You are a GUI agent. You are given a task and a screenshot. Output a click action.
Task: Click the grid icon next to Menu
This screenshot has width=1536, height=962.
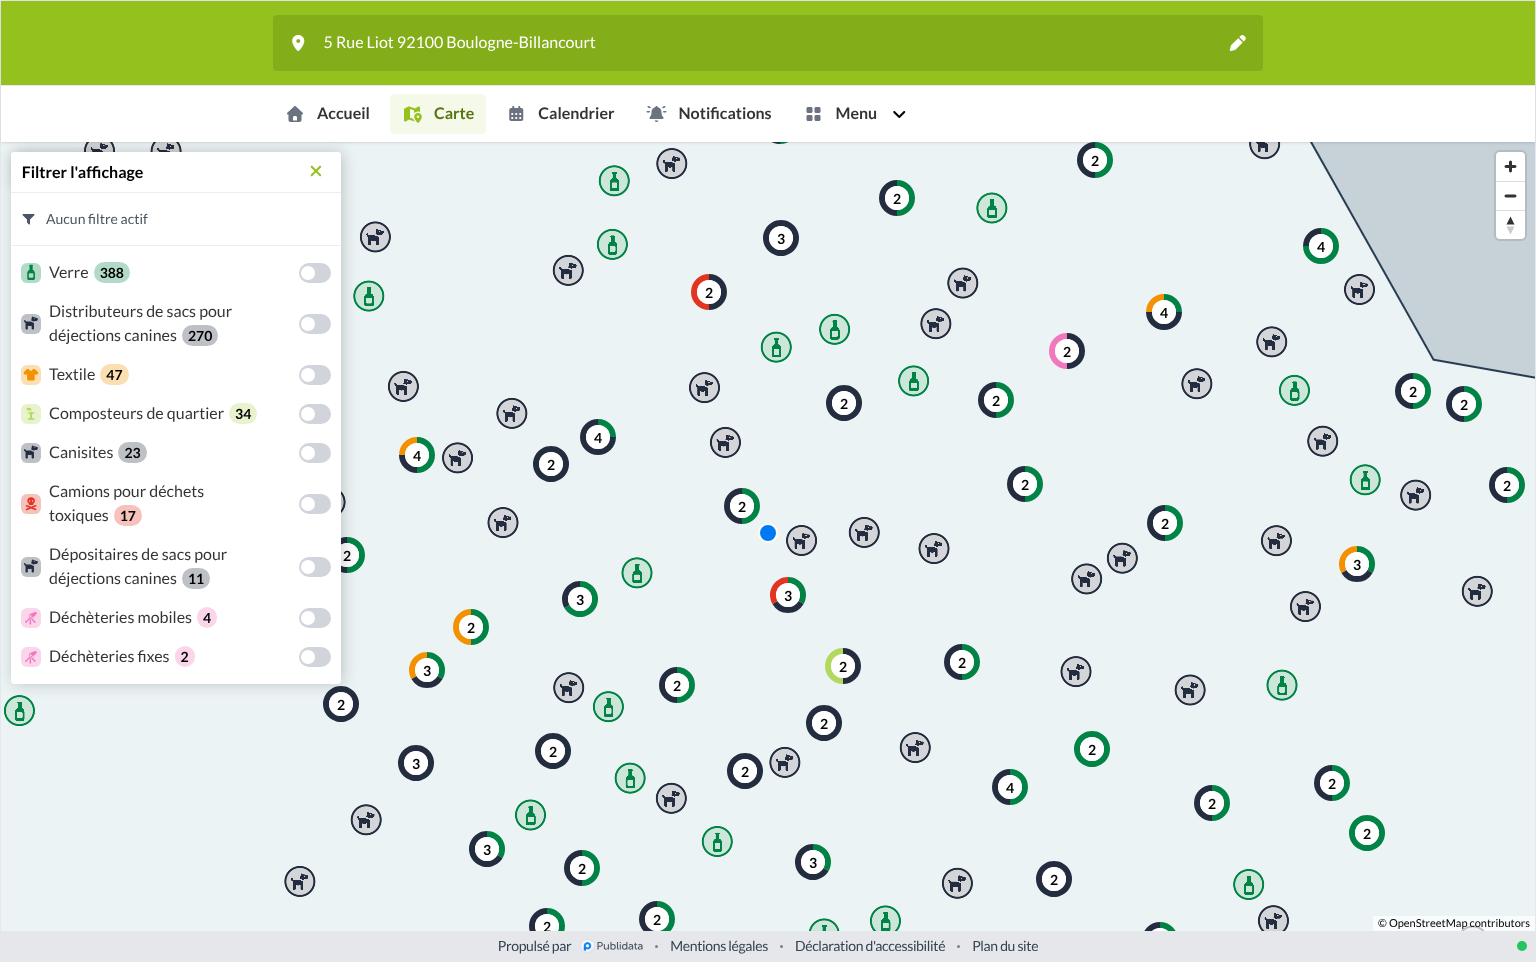point(813,114)
